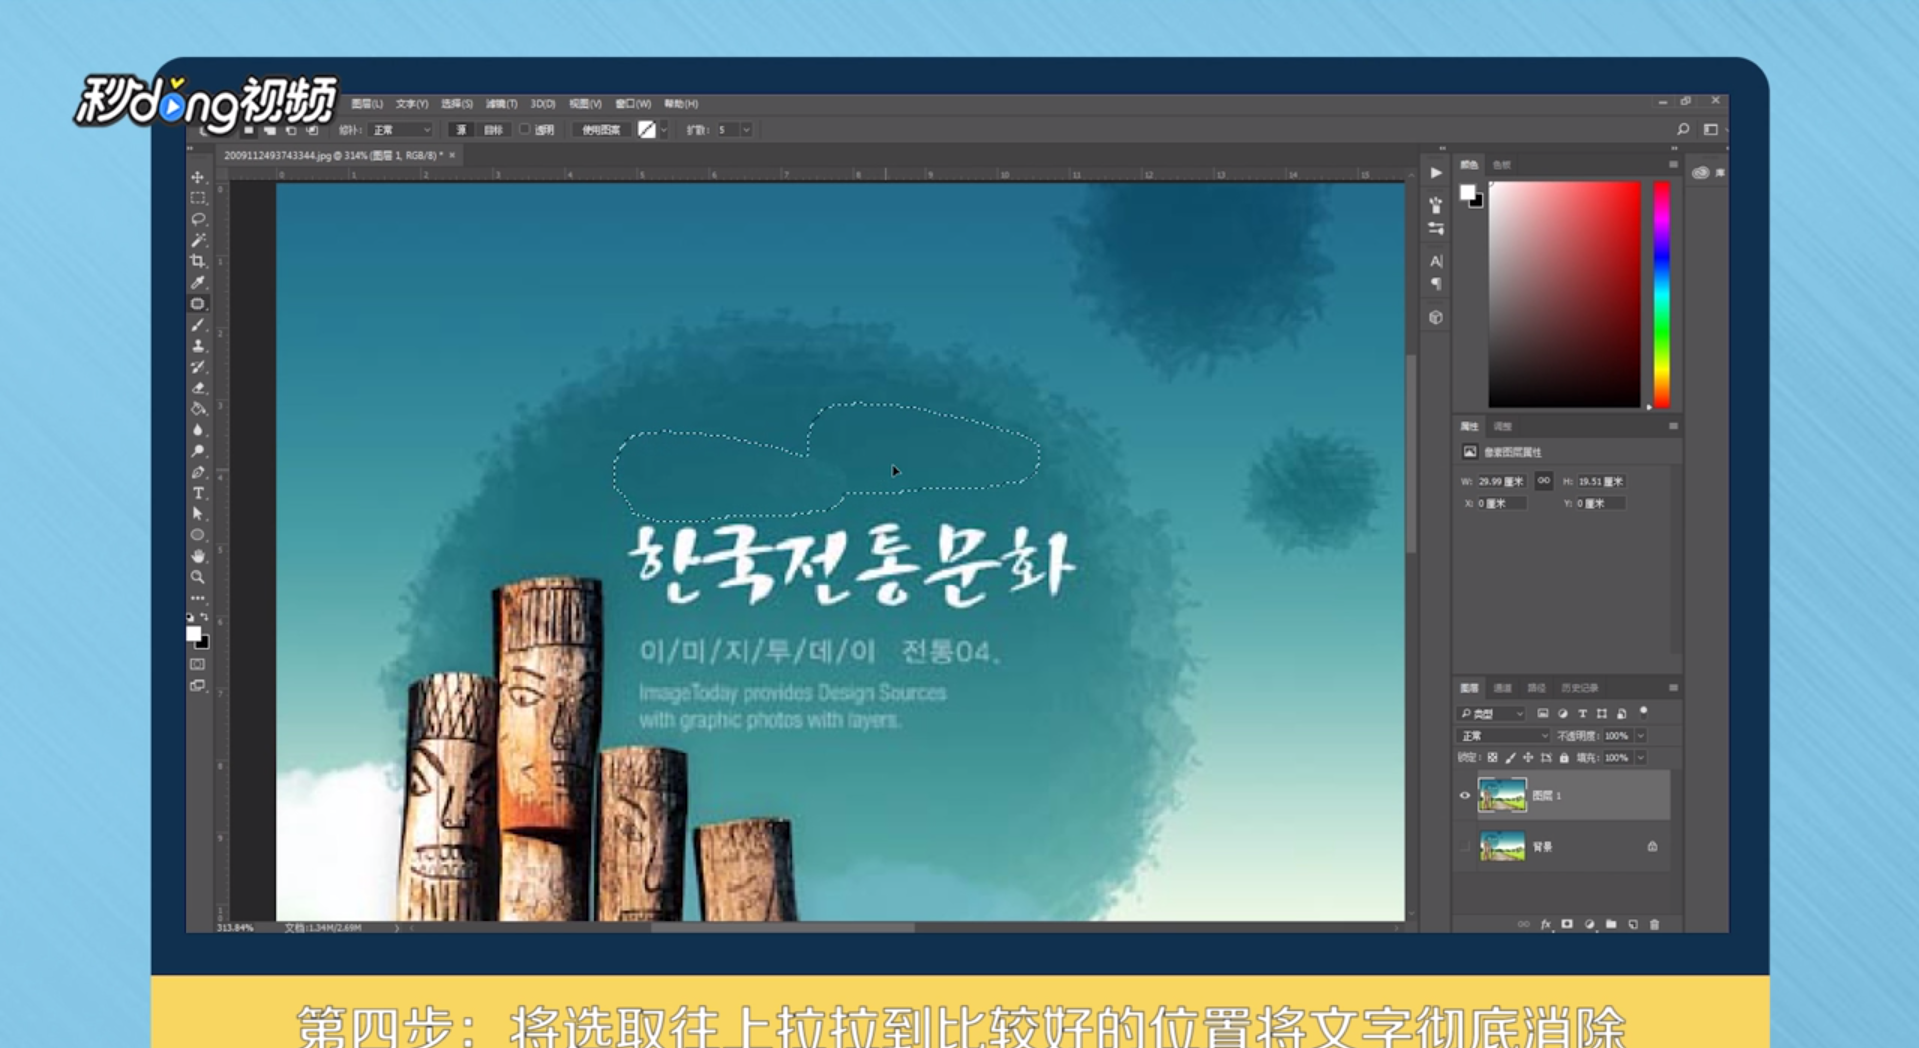The width and height of the screenshot is (1919, 1048).
Task: Close the document tab
Action: (452, 155)
